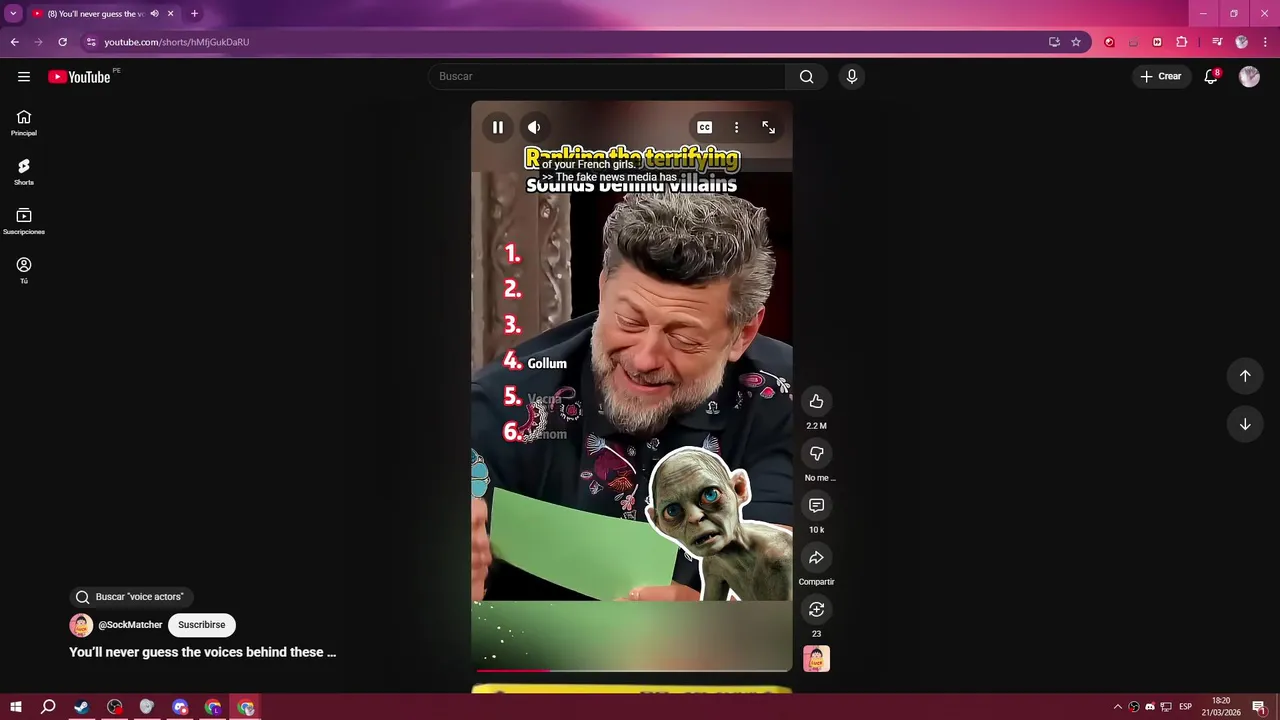Bookmark this page with the star icon
Viewport: 1280px width, 720px height.
[x=1076, y=42]
